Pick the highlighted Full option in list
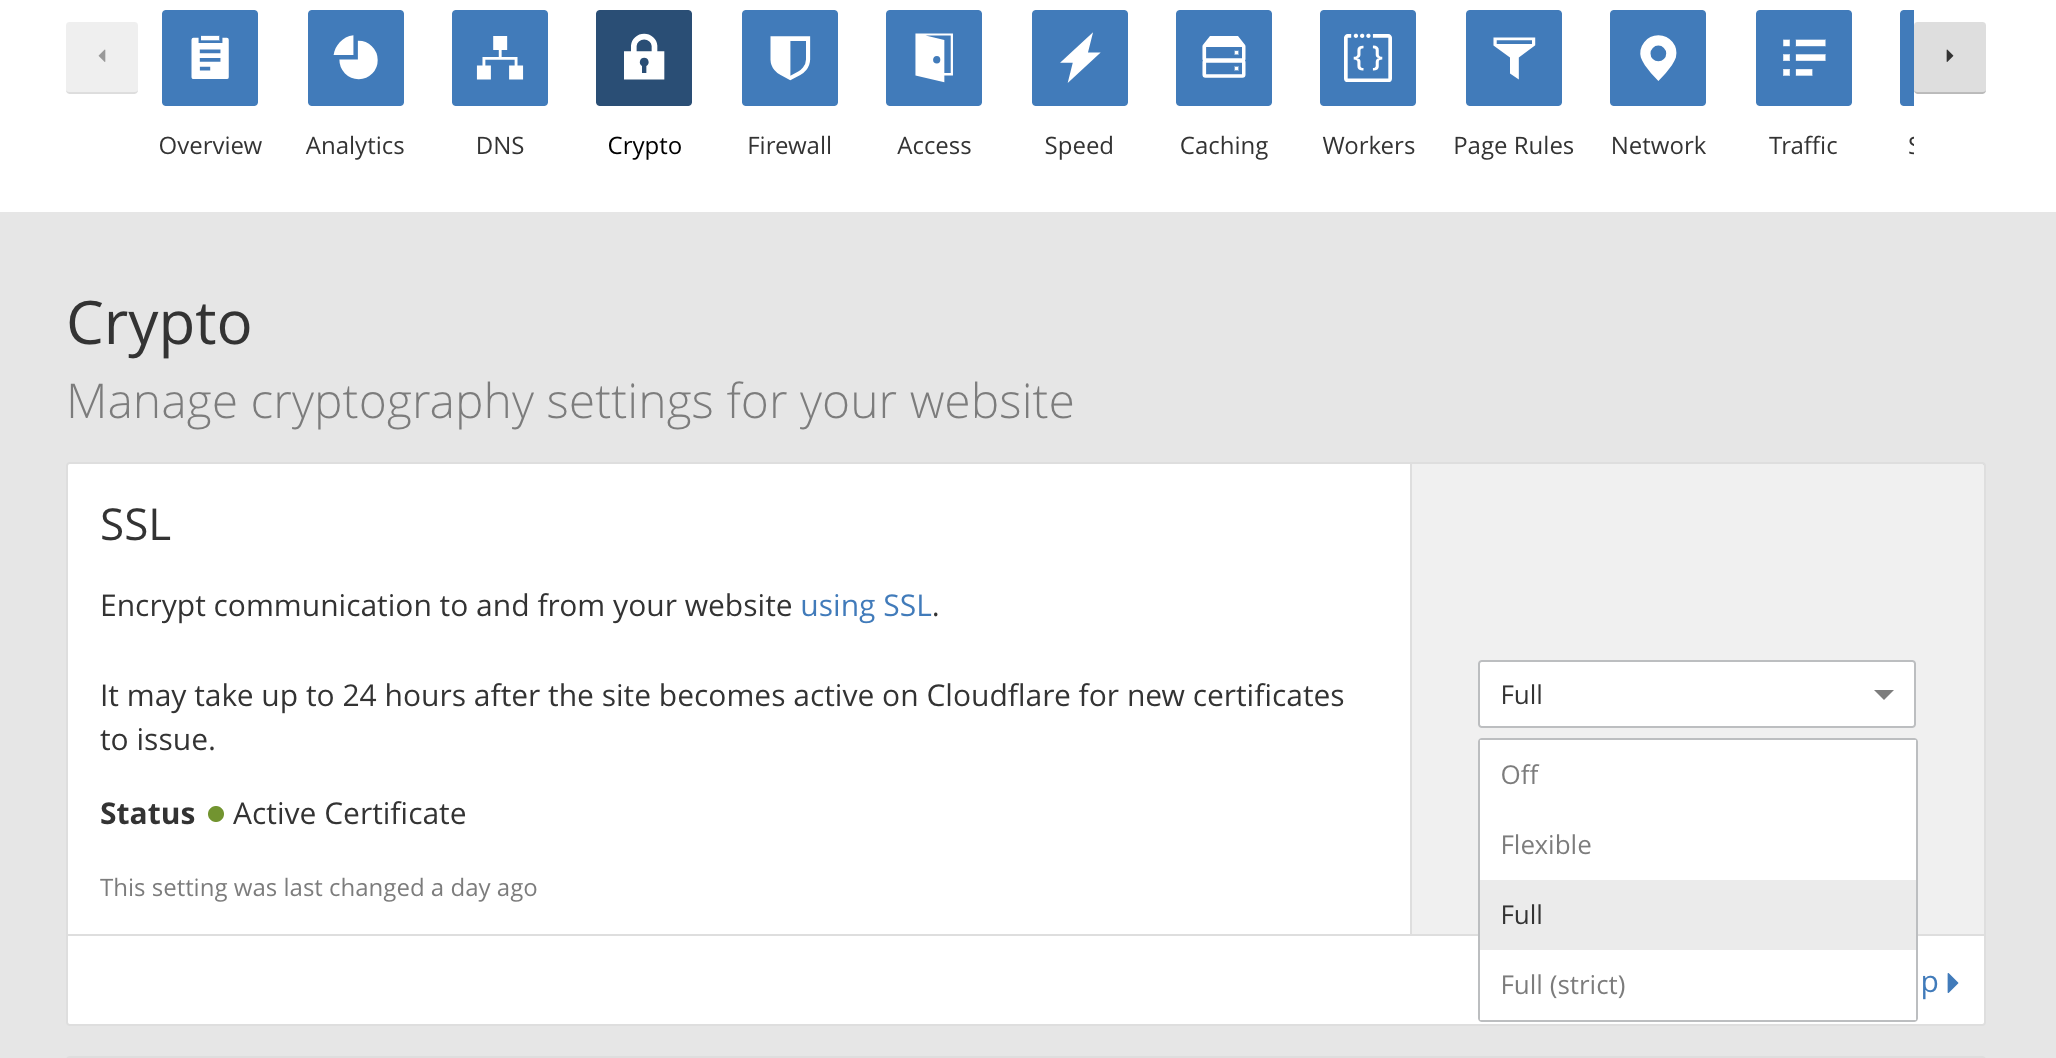Screen dimensions: 2056x1058 [x=1696, y=915]
